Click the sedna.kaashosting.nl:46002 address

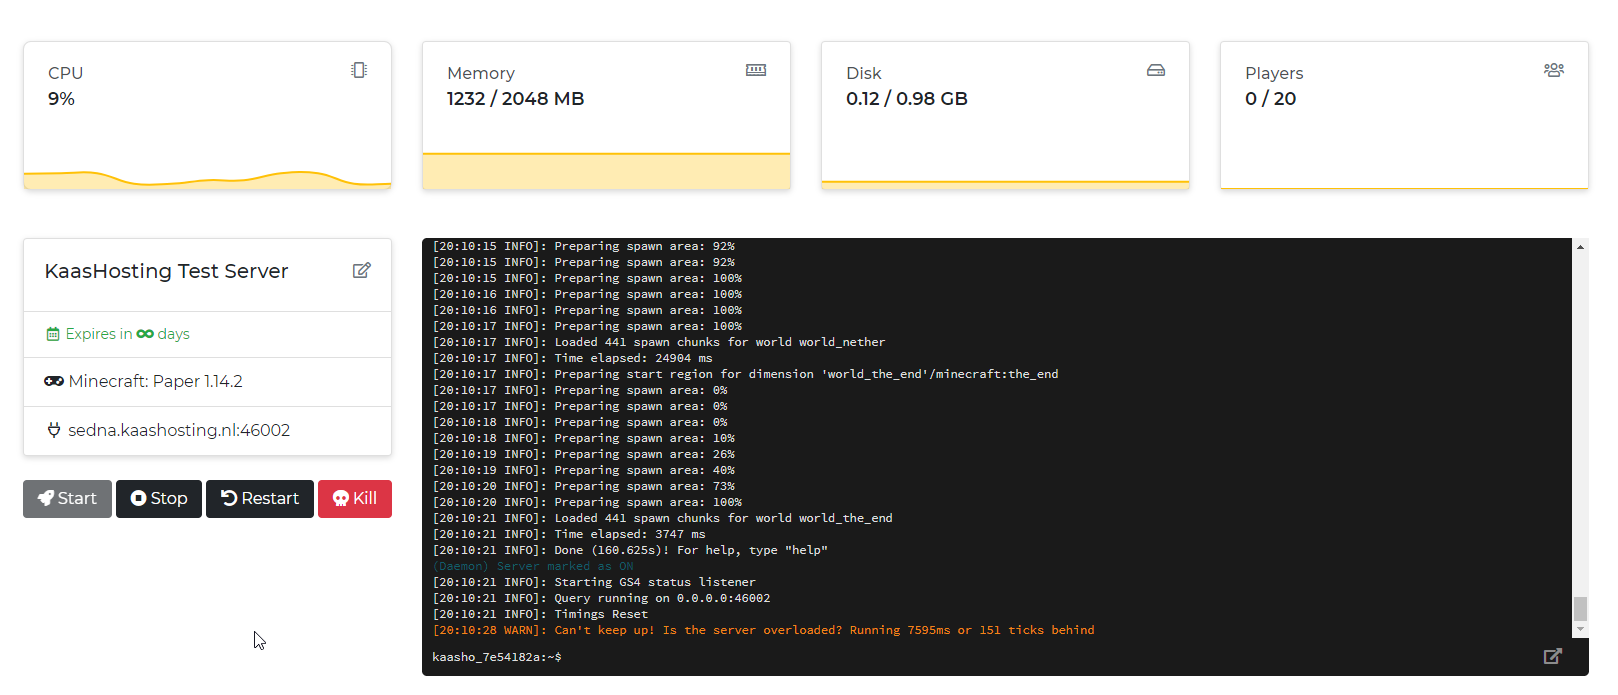[179, 430]
